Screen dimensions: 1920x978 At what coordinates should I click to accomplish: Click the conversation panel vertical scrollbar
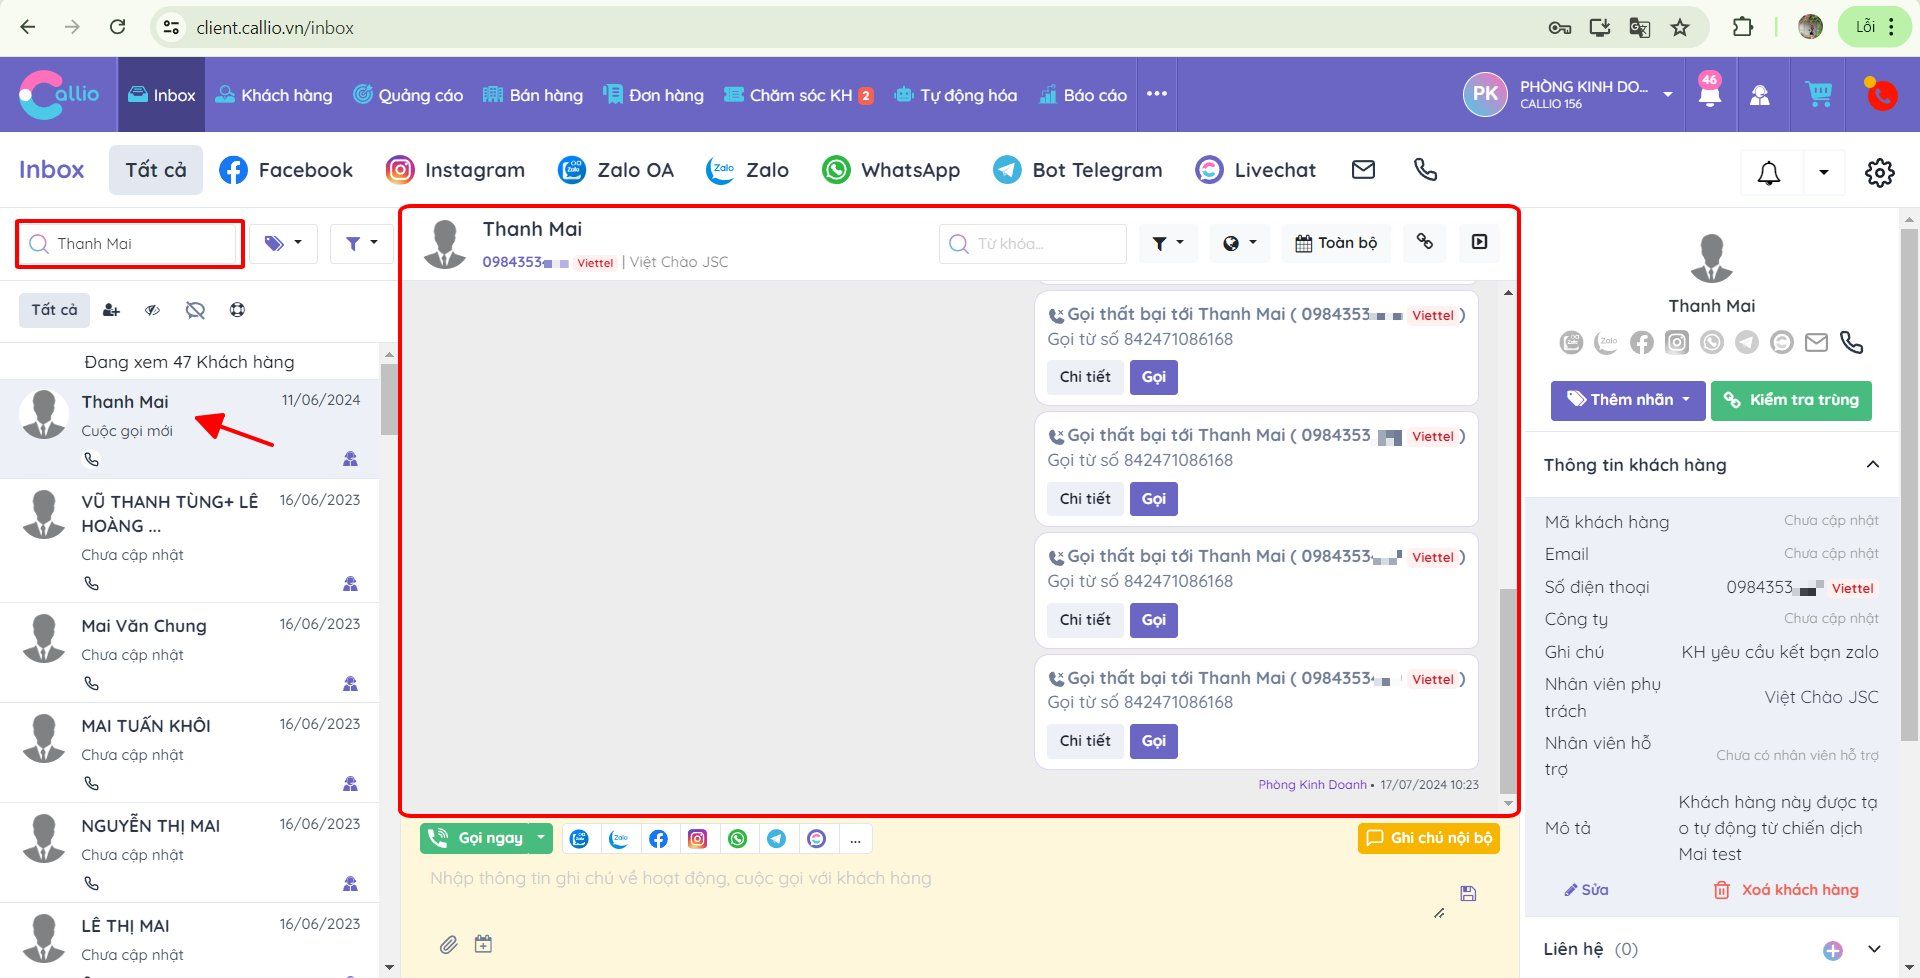[x=1507, y=690]
